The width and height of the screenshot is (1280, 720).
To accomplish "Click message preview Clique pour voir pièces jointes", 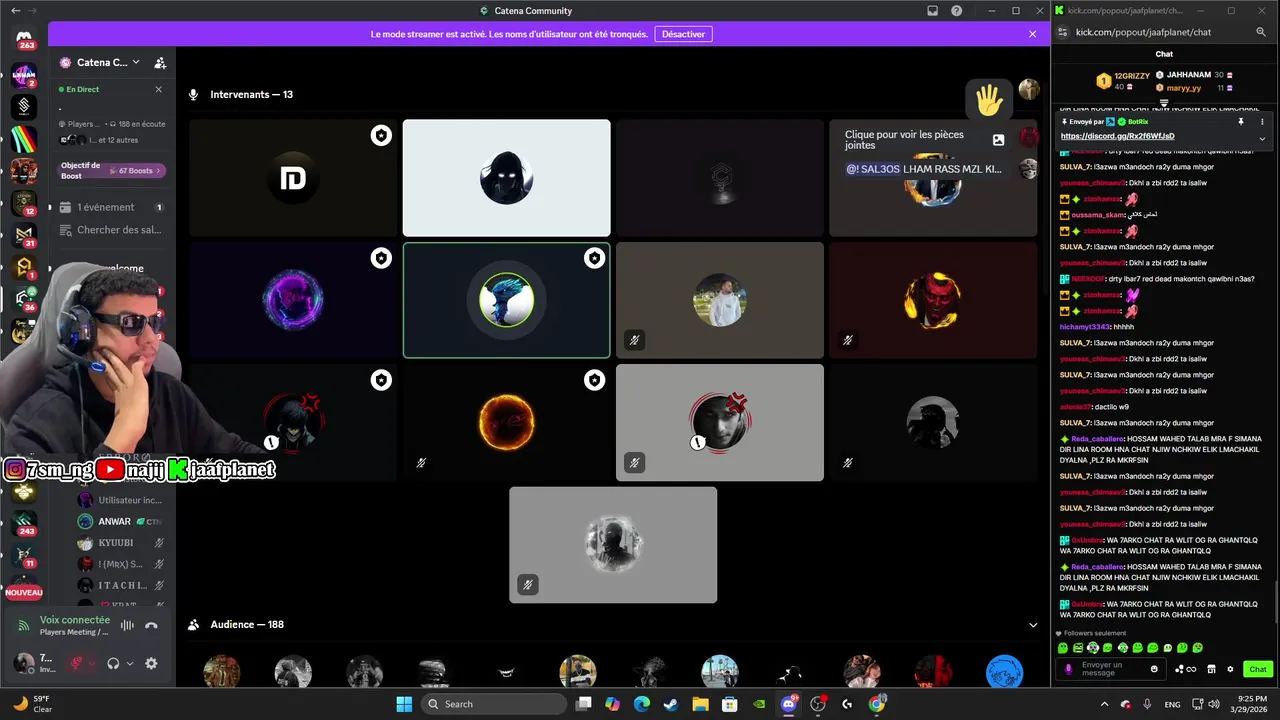I will [904, 139].
